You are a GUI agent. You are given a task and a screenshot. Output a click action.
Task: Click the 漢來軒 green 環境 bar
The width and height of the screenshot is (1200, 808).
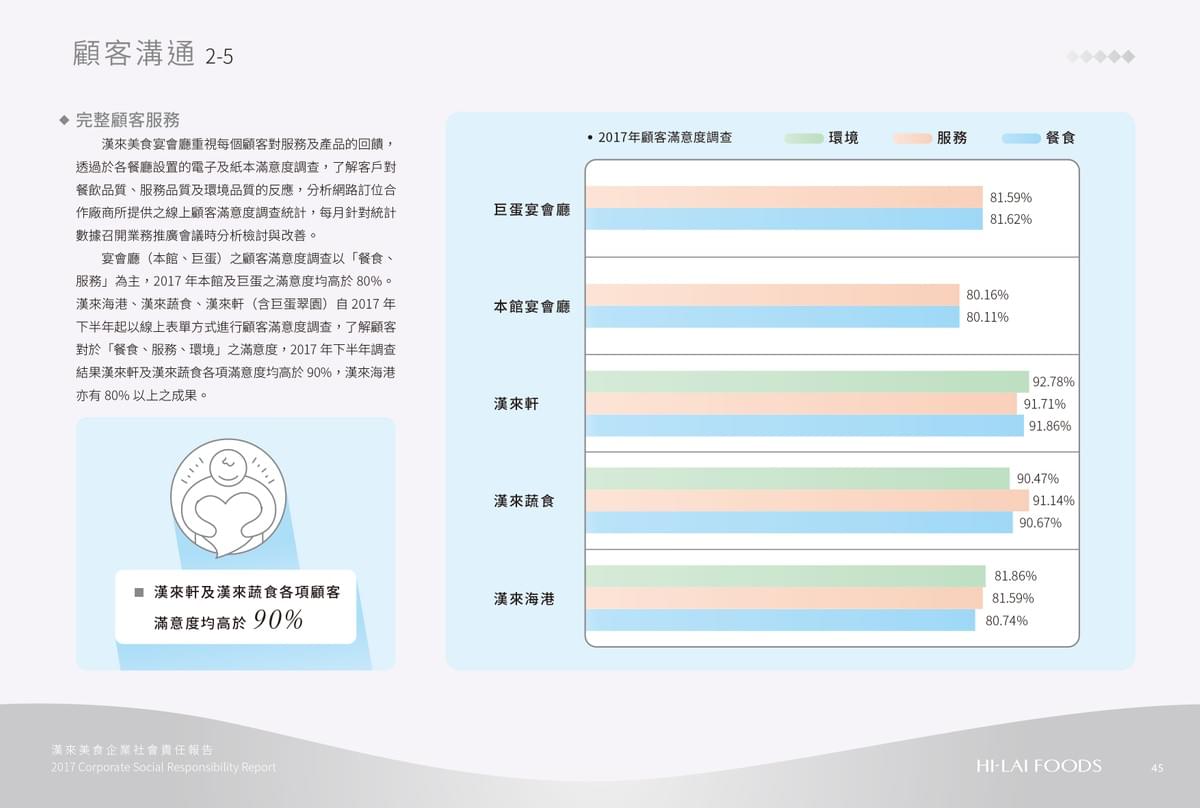click(x=807, y=382)
